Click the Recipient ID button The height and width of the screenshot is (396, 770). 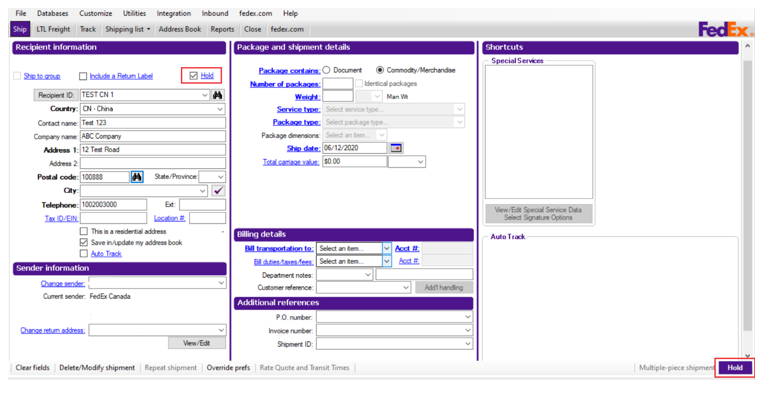coord(56,95)
